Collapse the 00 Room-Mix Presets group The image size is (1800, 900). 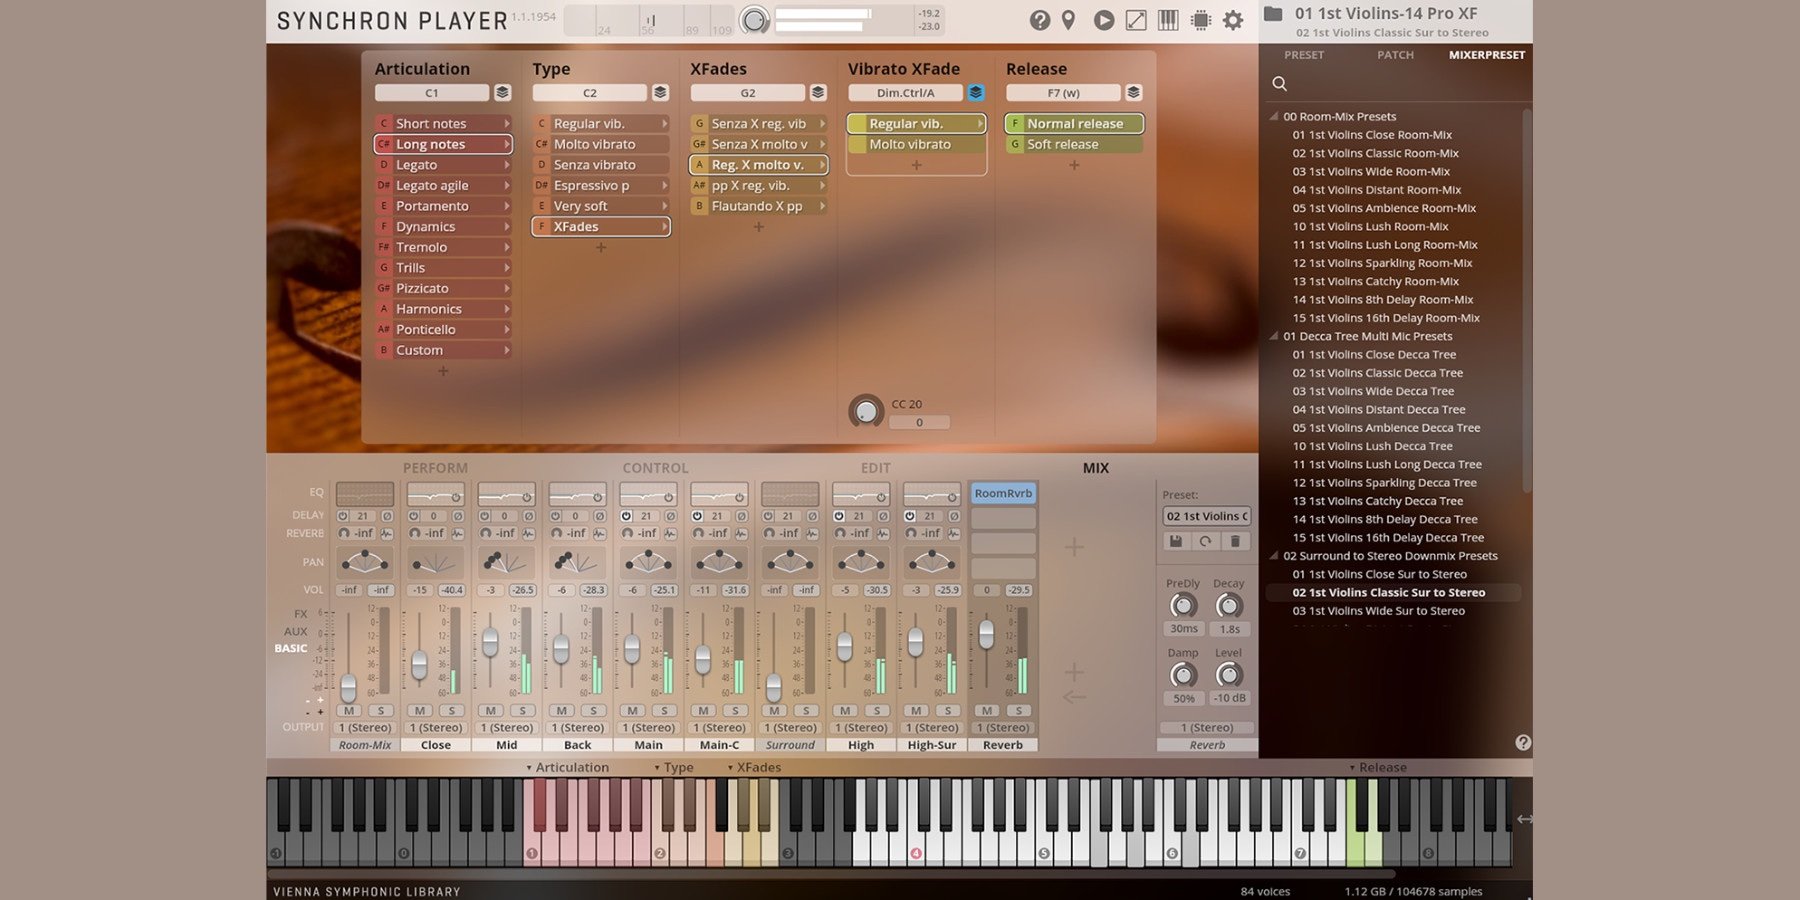point(1274,117)
